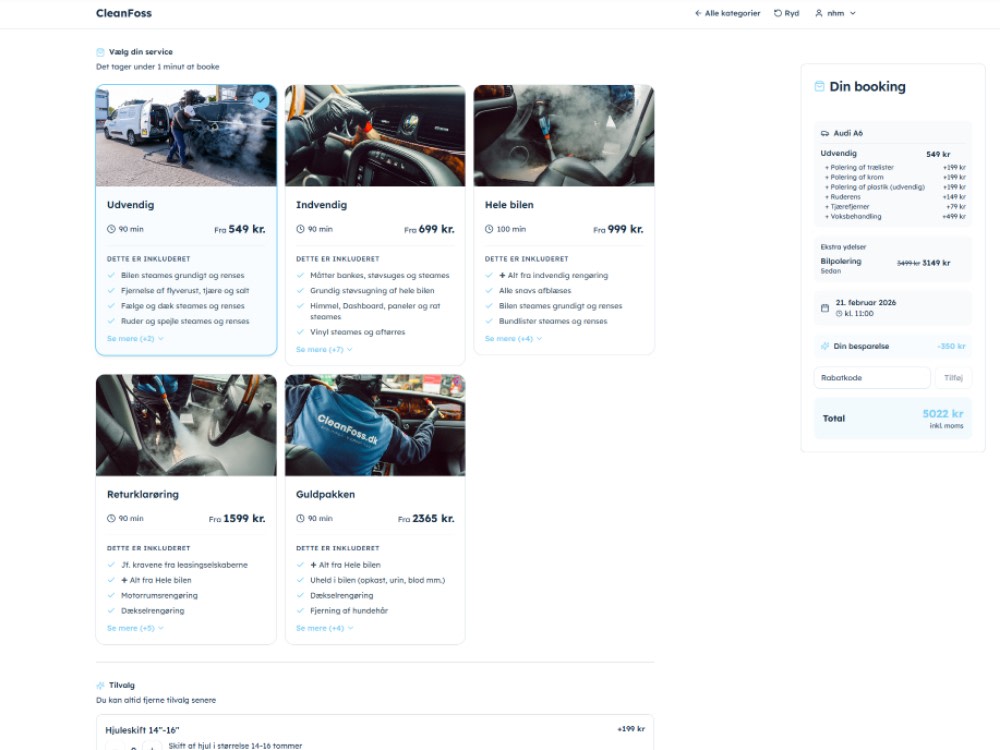Click checkmark beside Bilen steames grundigt in Udvendig
Screen dimensions: 1000x750
pyautogui.click(x=111, y=276)
